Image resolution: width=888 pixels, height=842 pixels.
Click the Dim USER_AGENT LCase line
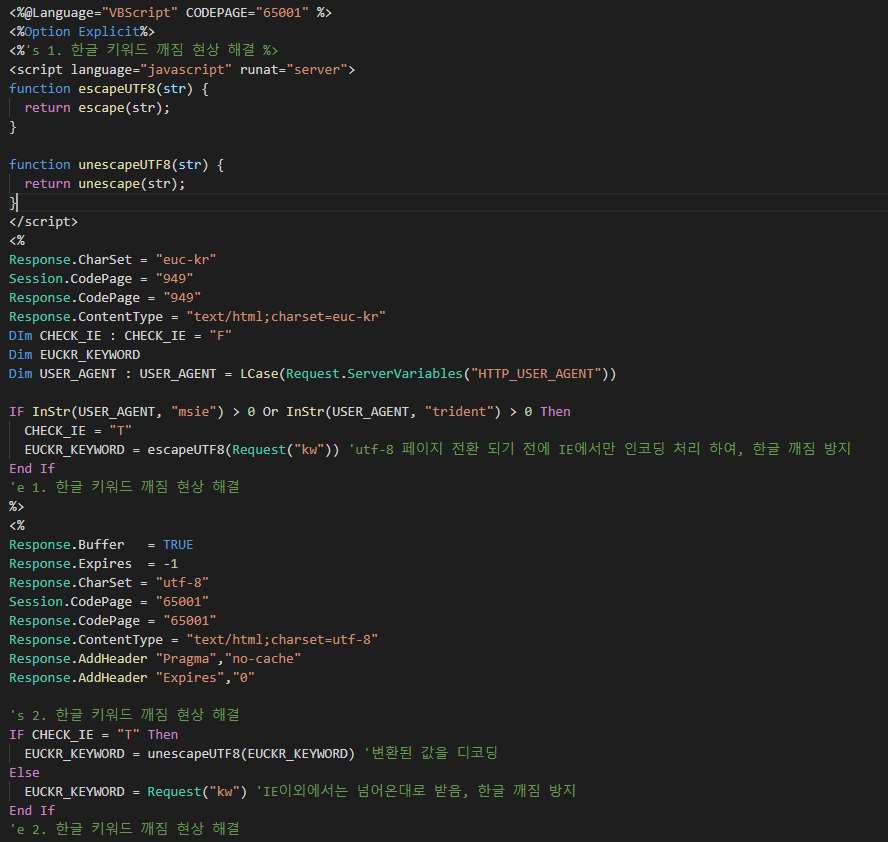(313, 374)
